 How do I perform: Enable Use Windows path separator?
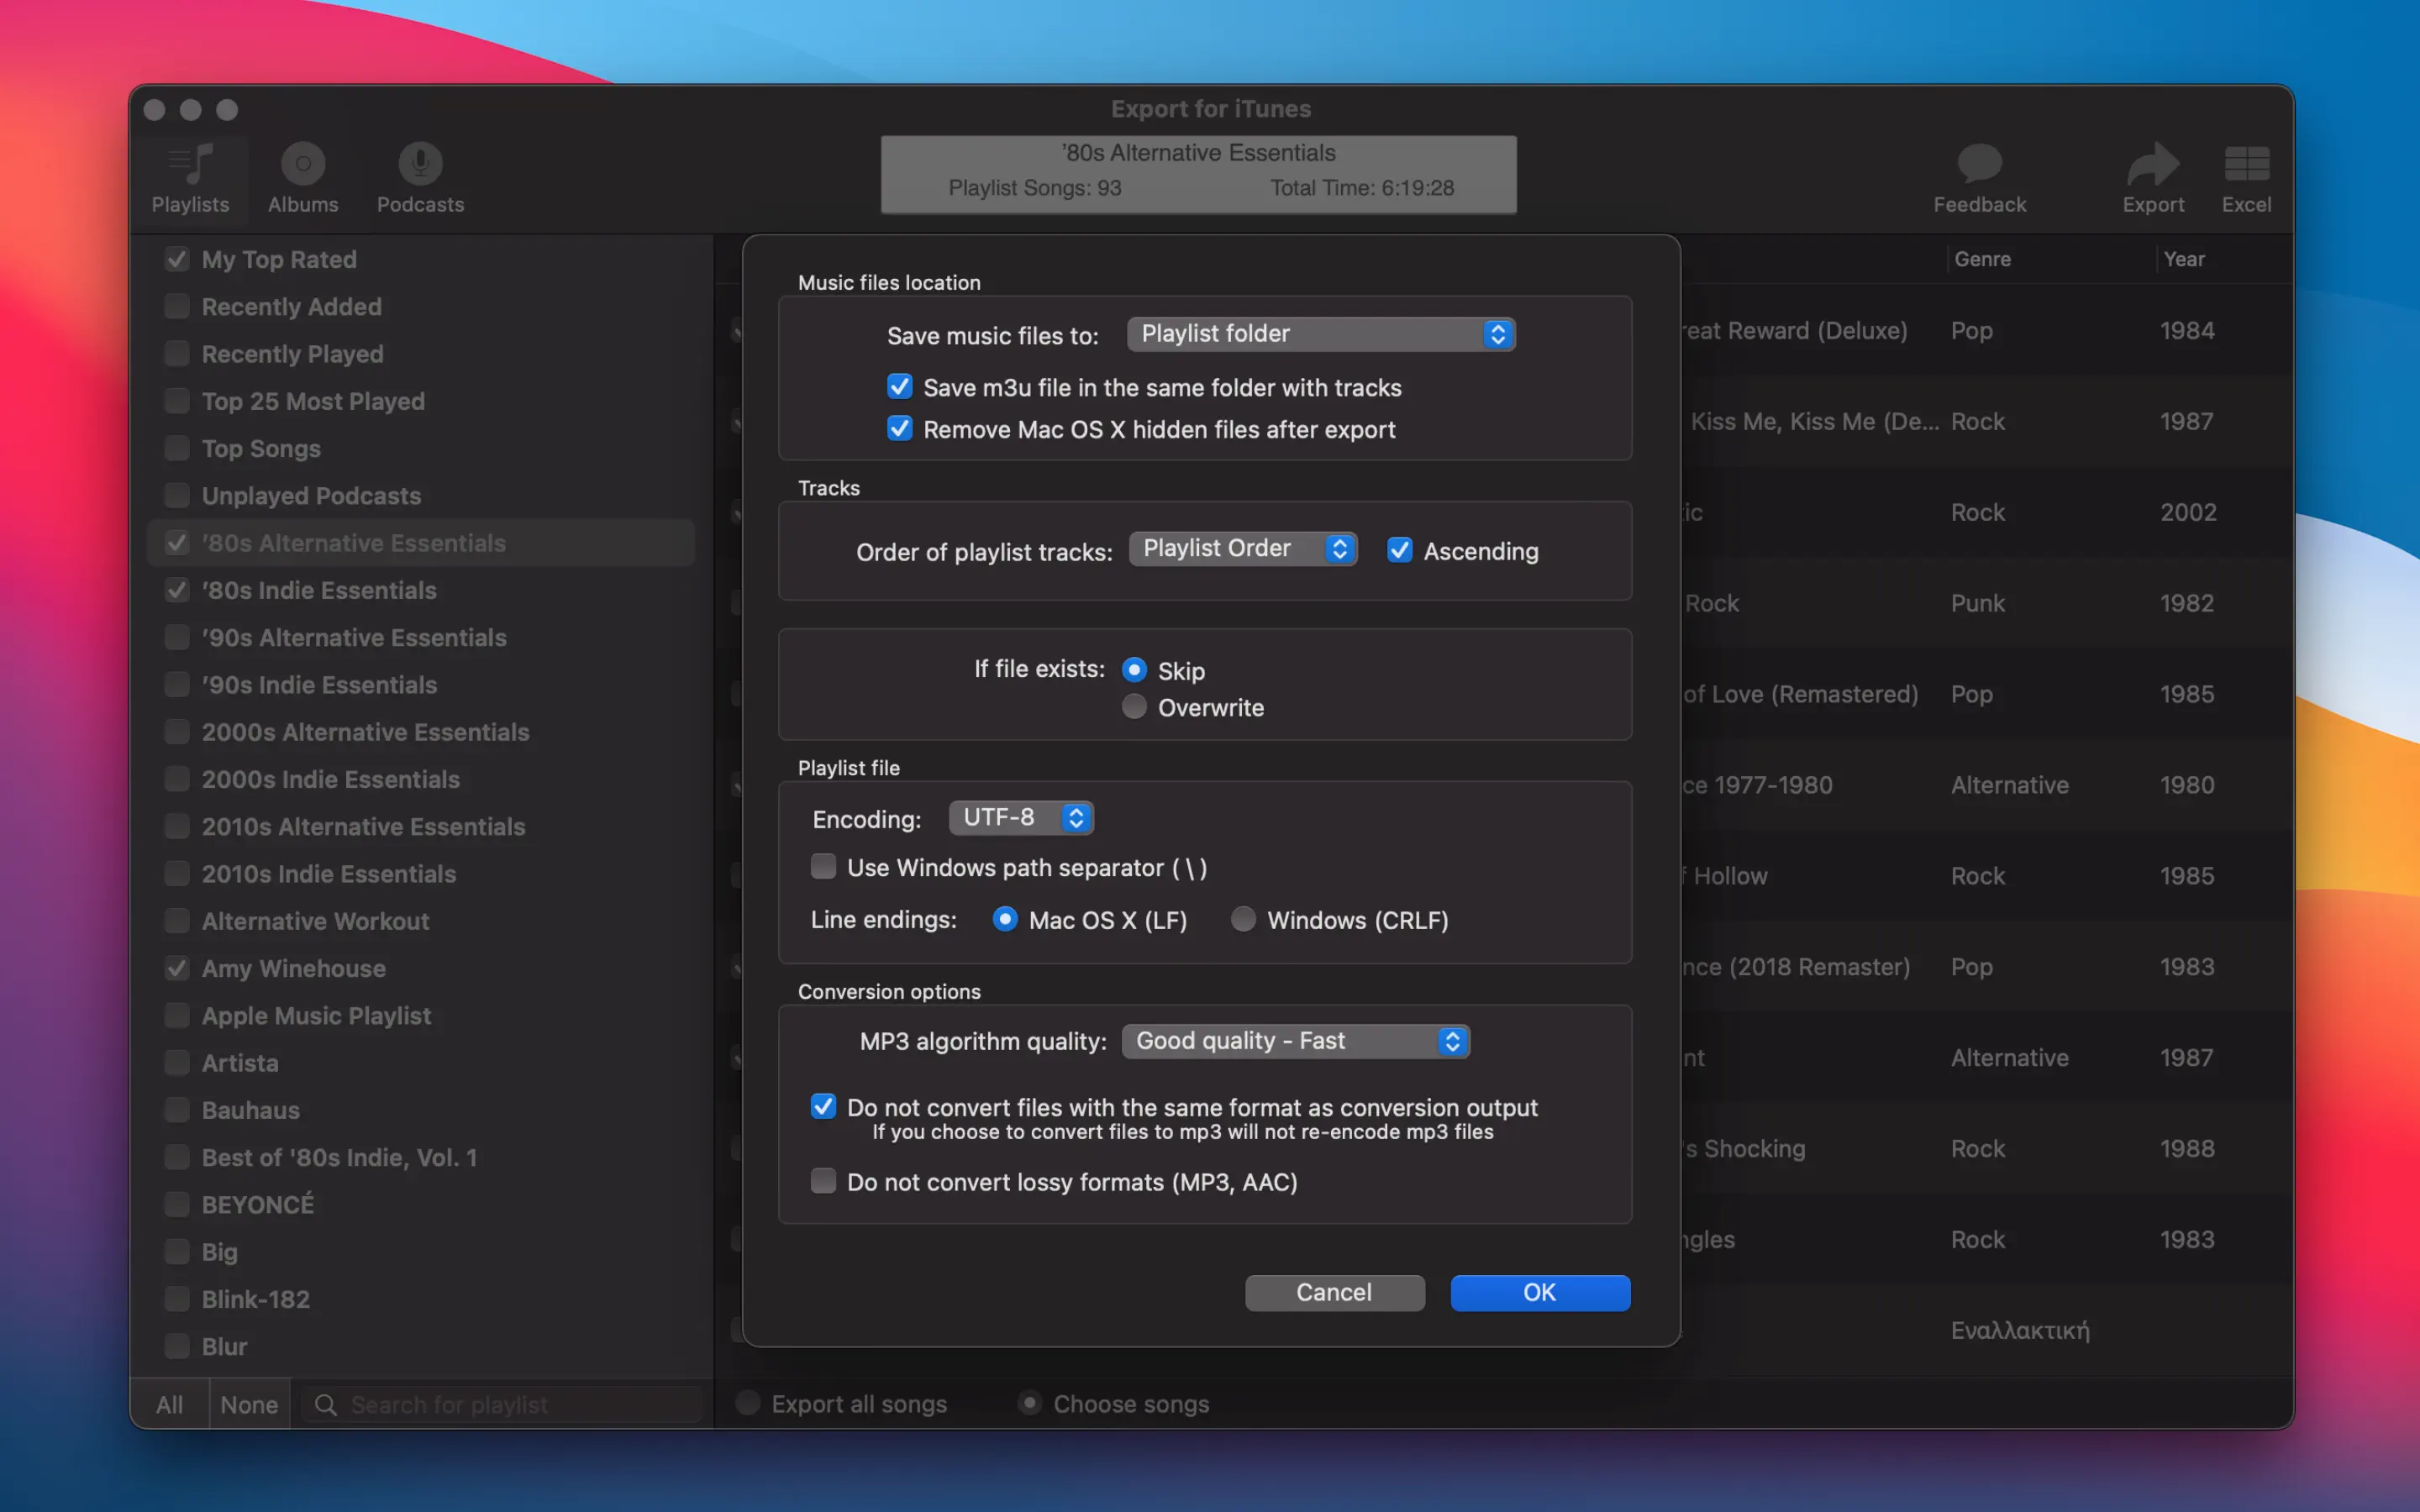point(823,866)
